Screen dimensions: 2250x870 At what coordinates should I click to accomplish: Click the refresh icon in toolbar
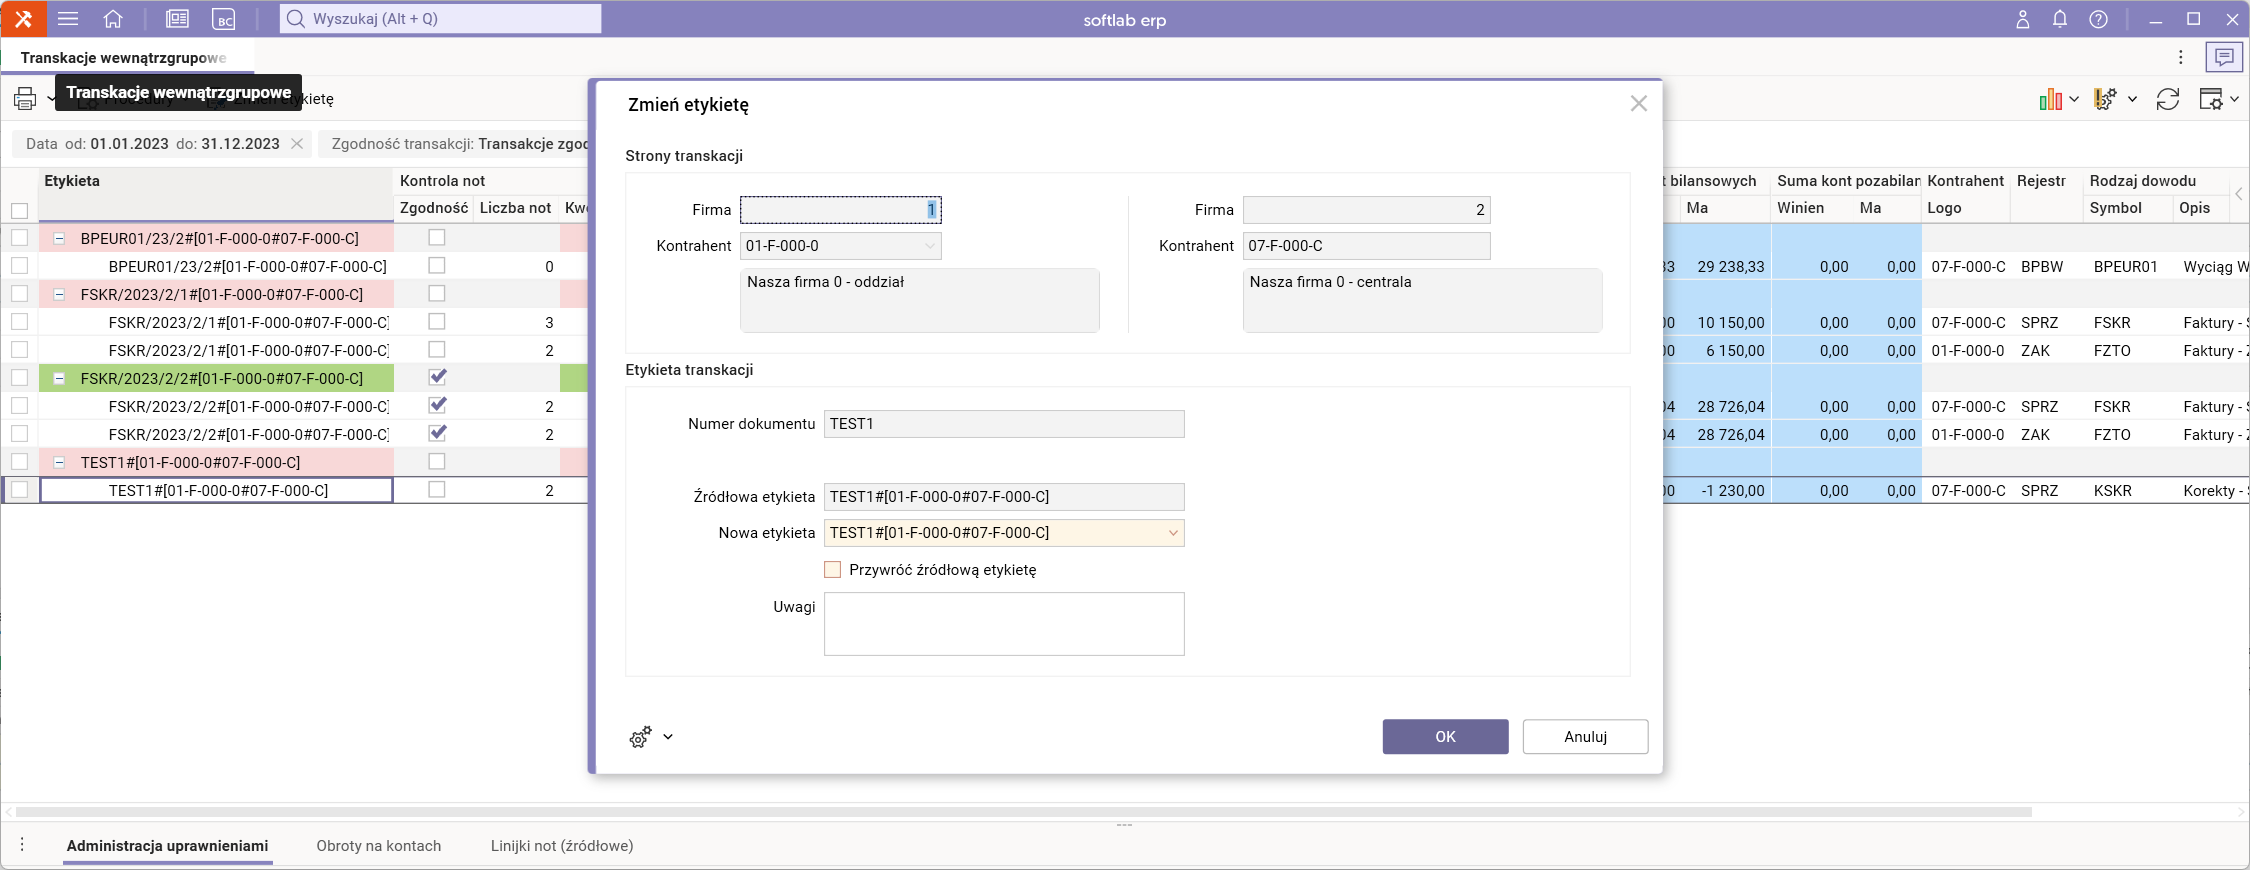[2167, 99]
